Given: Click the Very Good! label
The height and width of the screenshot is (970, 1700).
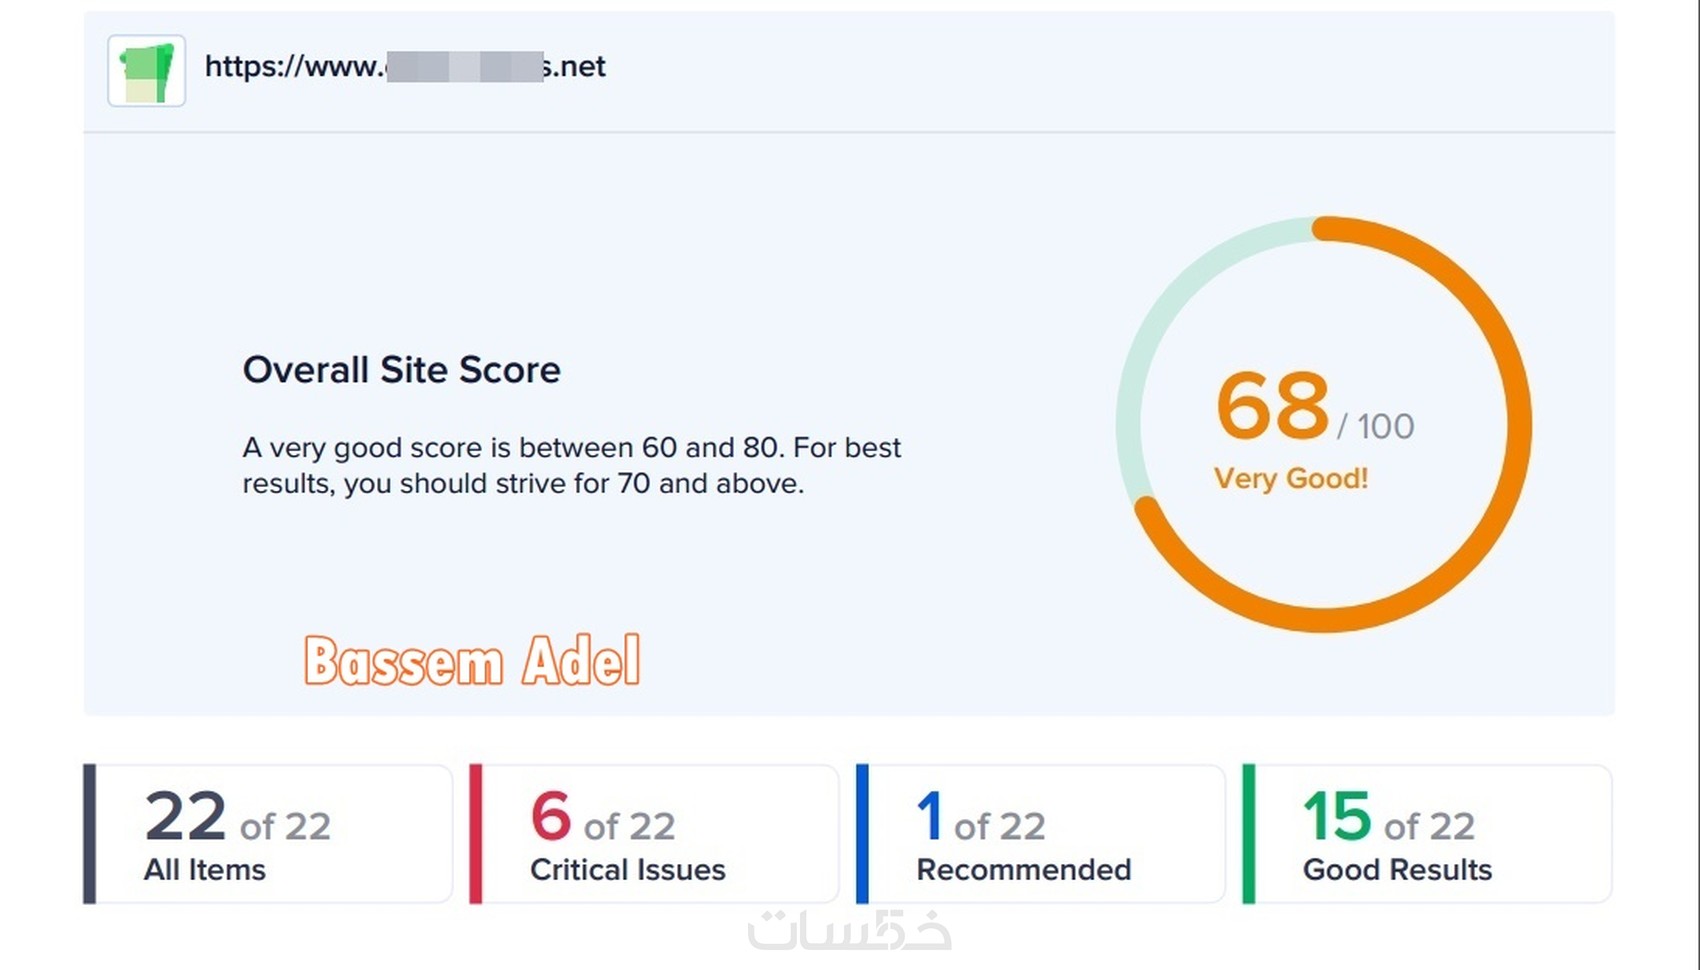Looking at the screenshot, I should tap(1290, 478).
